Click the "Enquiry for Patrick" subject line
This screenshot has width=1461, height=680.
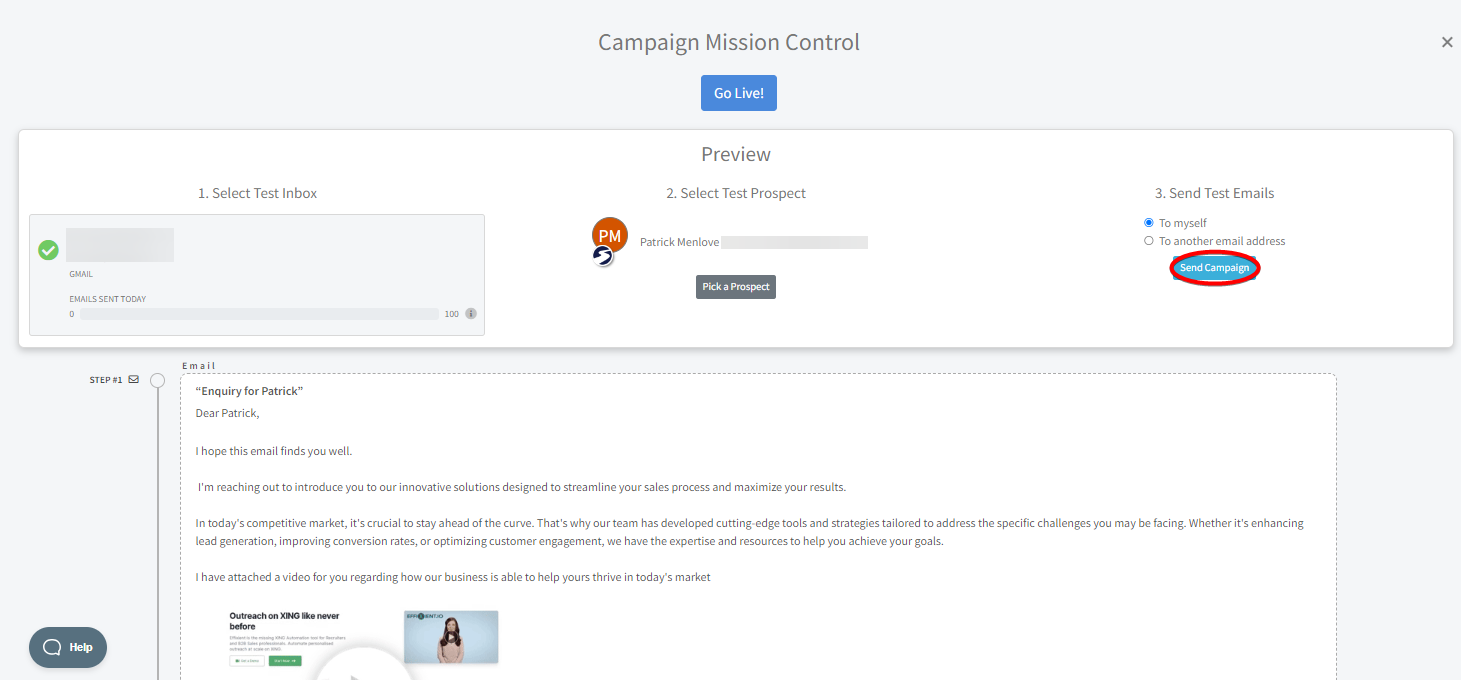click(x=249, y=391)
